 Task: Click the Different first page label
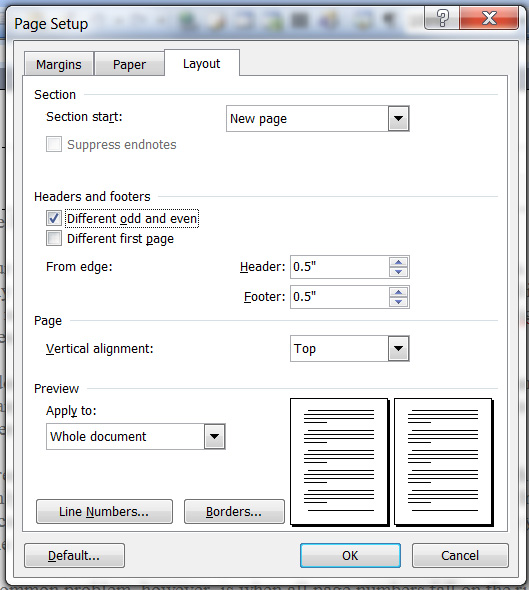pyautogui.click(x=120, y=239)
